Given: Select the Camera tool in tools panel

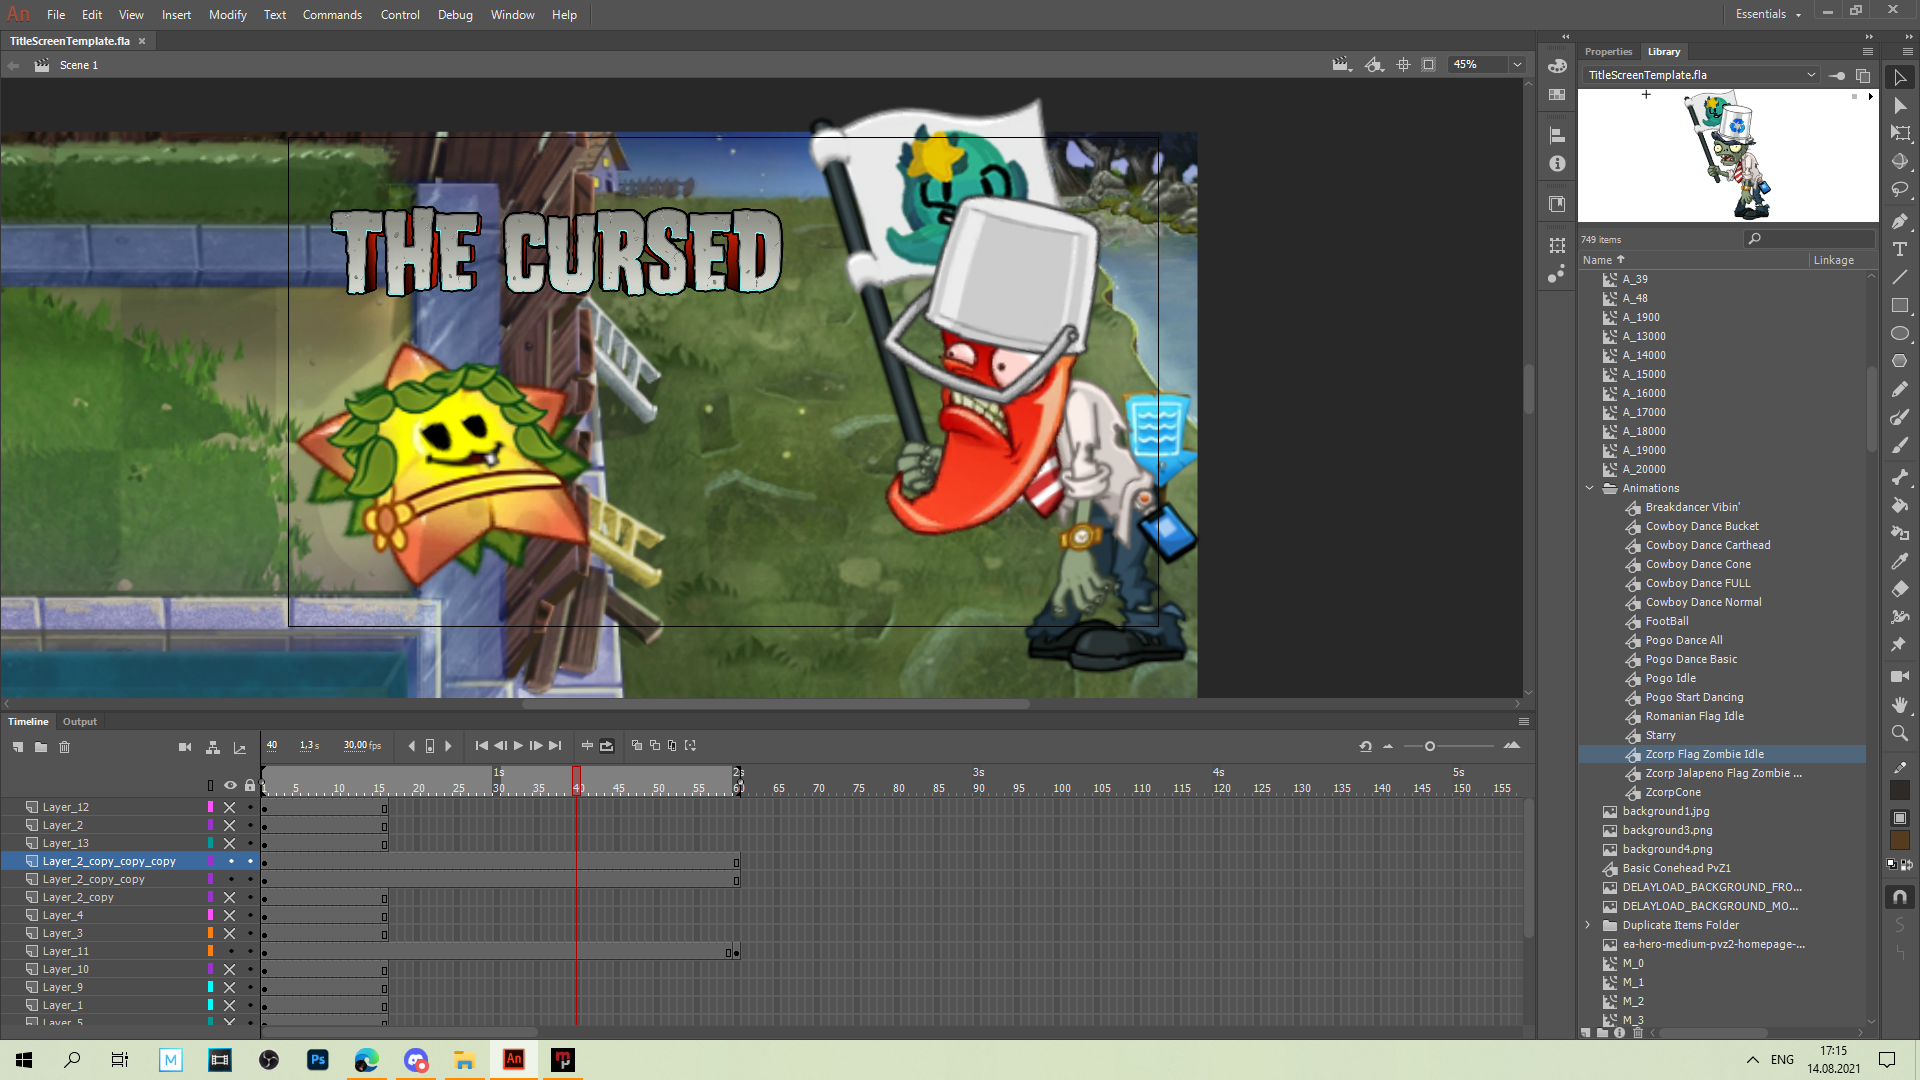Looking at the screenshot, I should 1900,677.
